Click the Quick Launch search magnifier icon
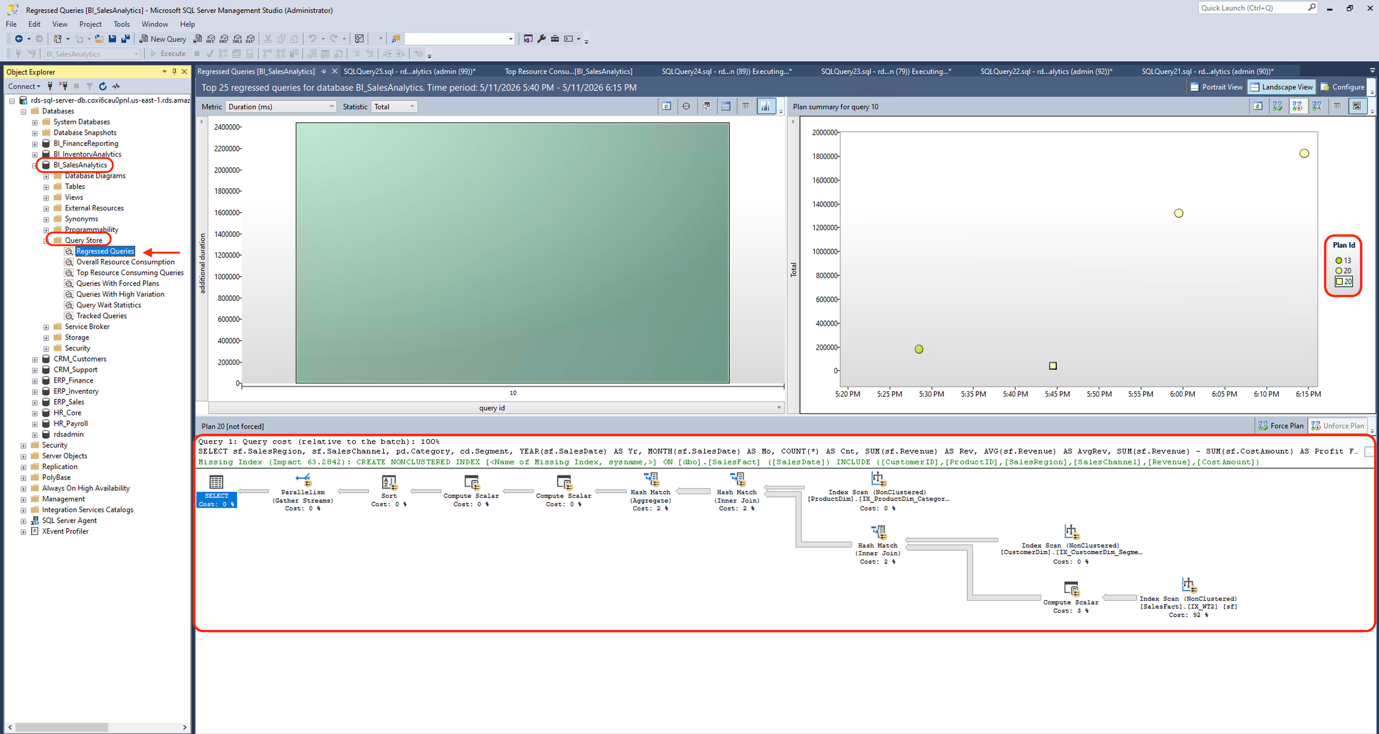This screenshot has width=1379, height=734. (1312, 8)
